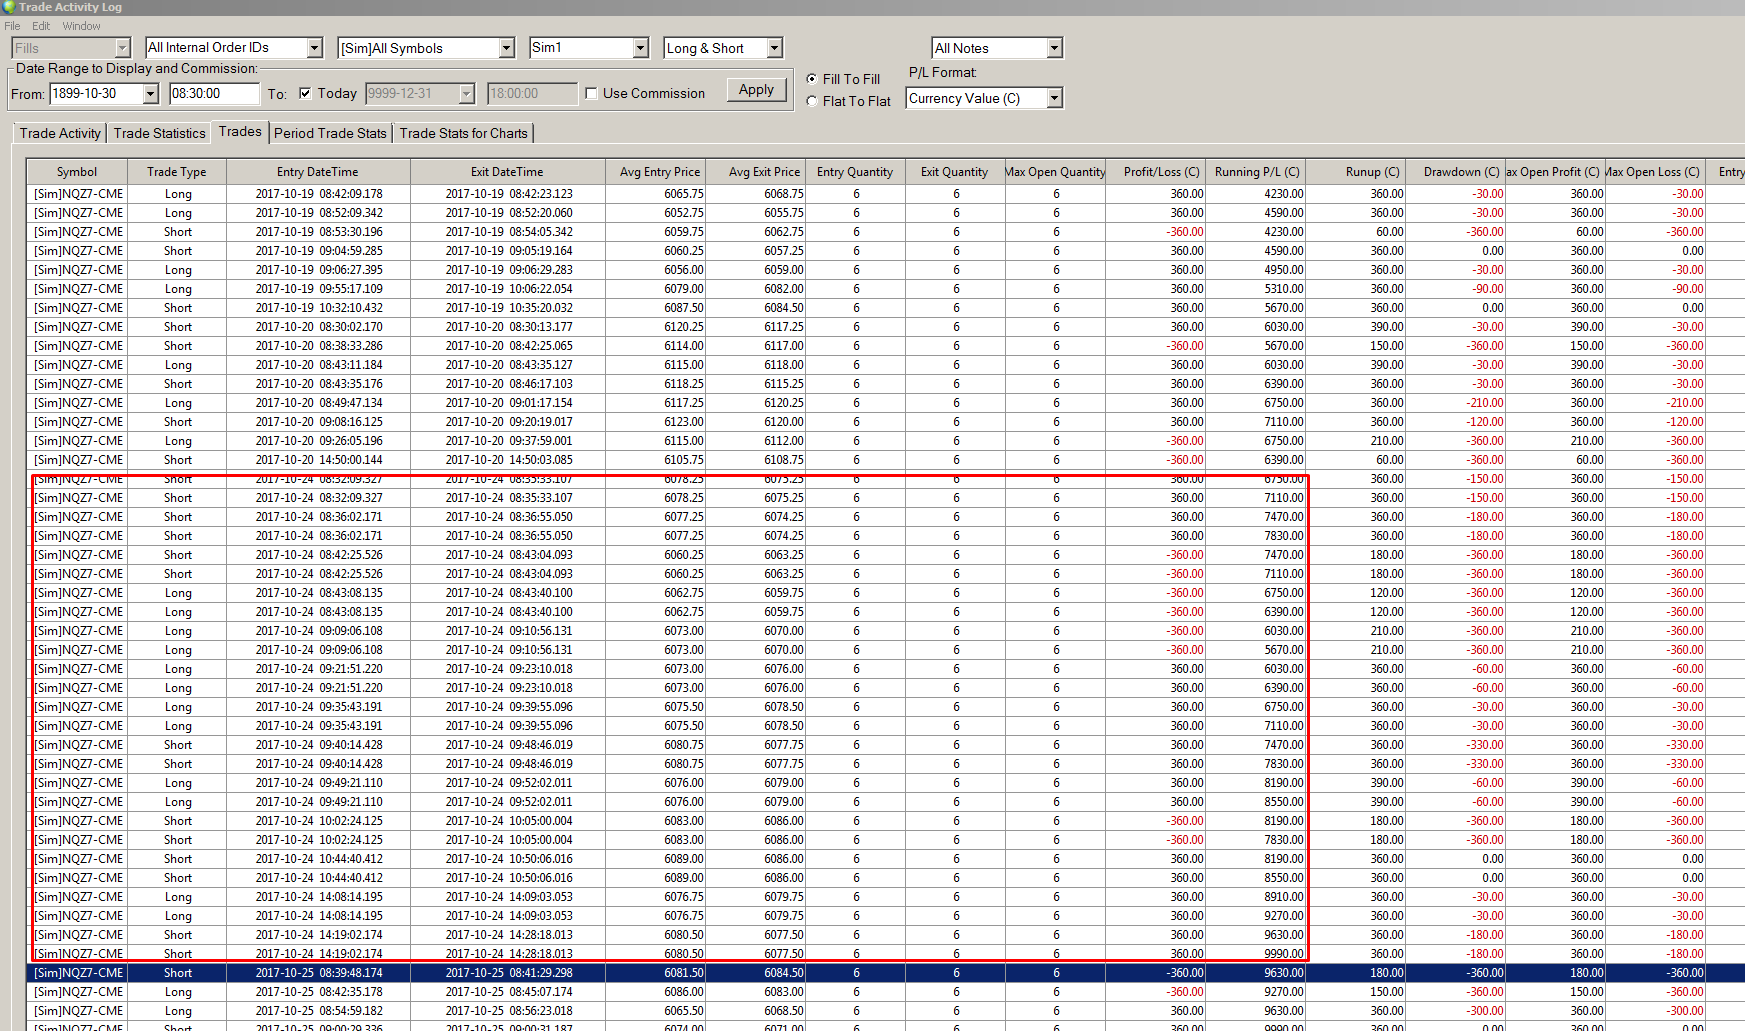Open the File menu
The width and height of the screenshot is (1745, 1031).
12,26
